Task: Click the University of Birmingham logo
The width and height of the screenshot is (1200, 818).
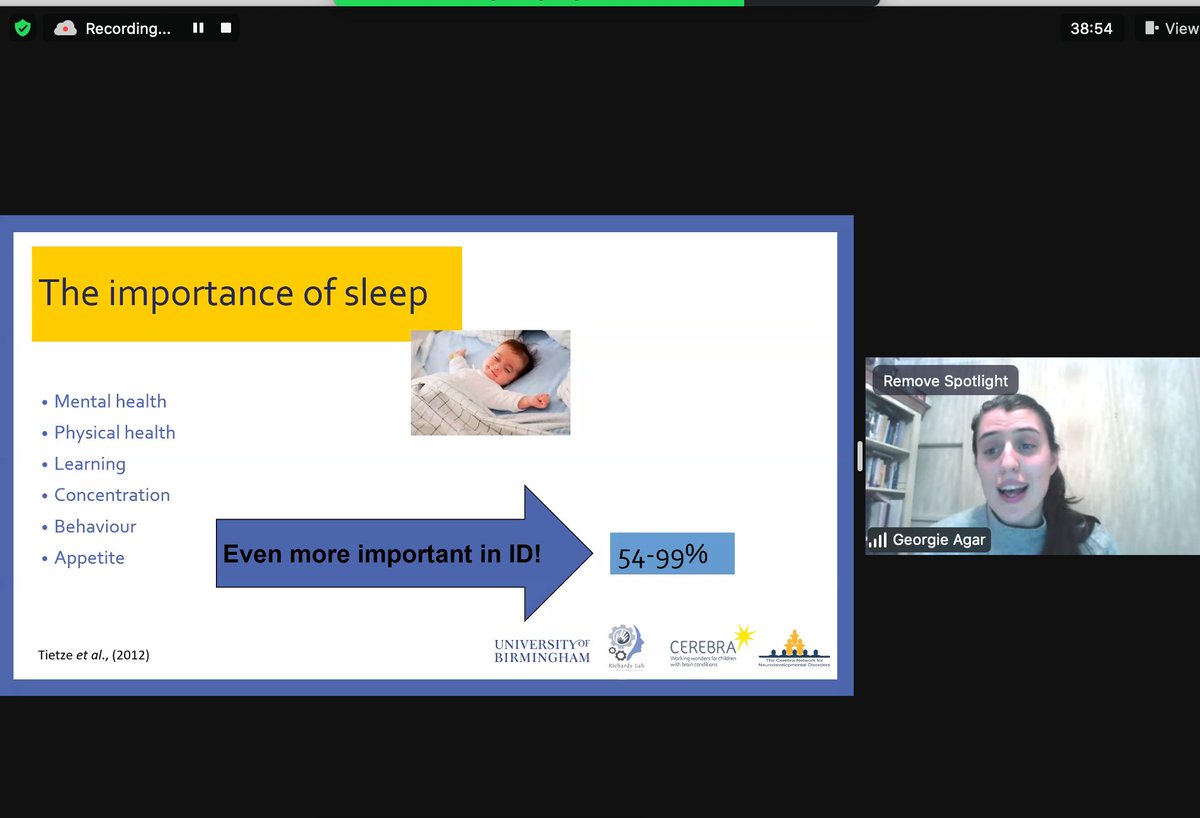Action: point(542,651)
